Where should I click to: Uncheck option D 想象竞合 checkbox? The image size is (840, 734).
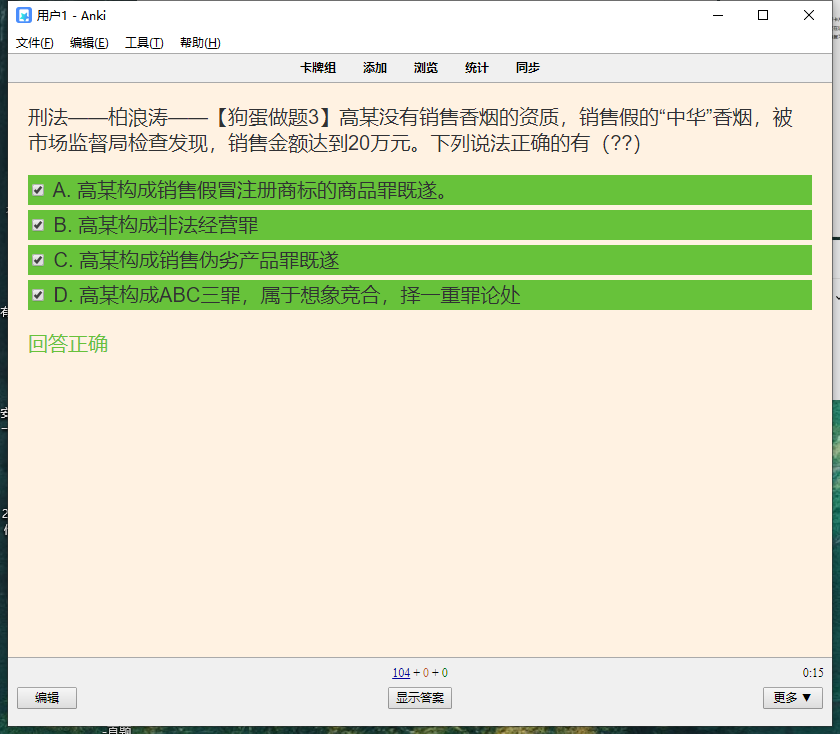click(38, 295)
